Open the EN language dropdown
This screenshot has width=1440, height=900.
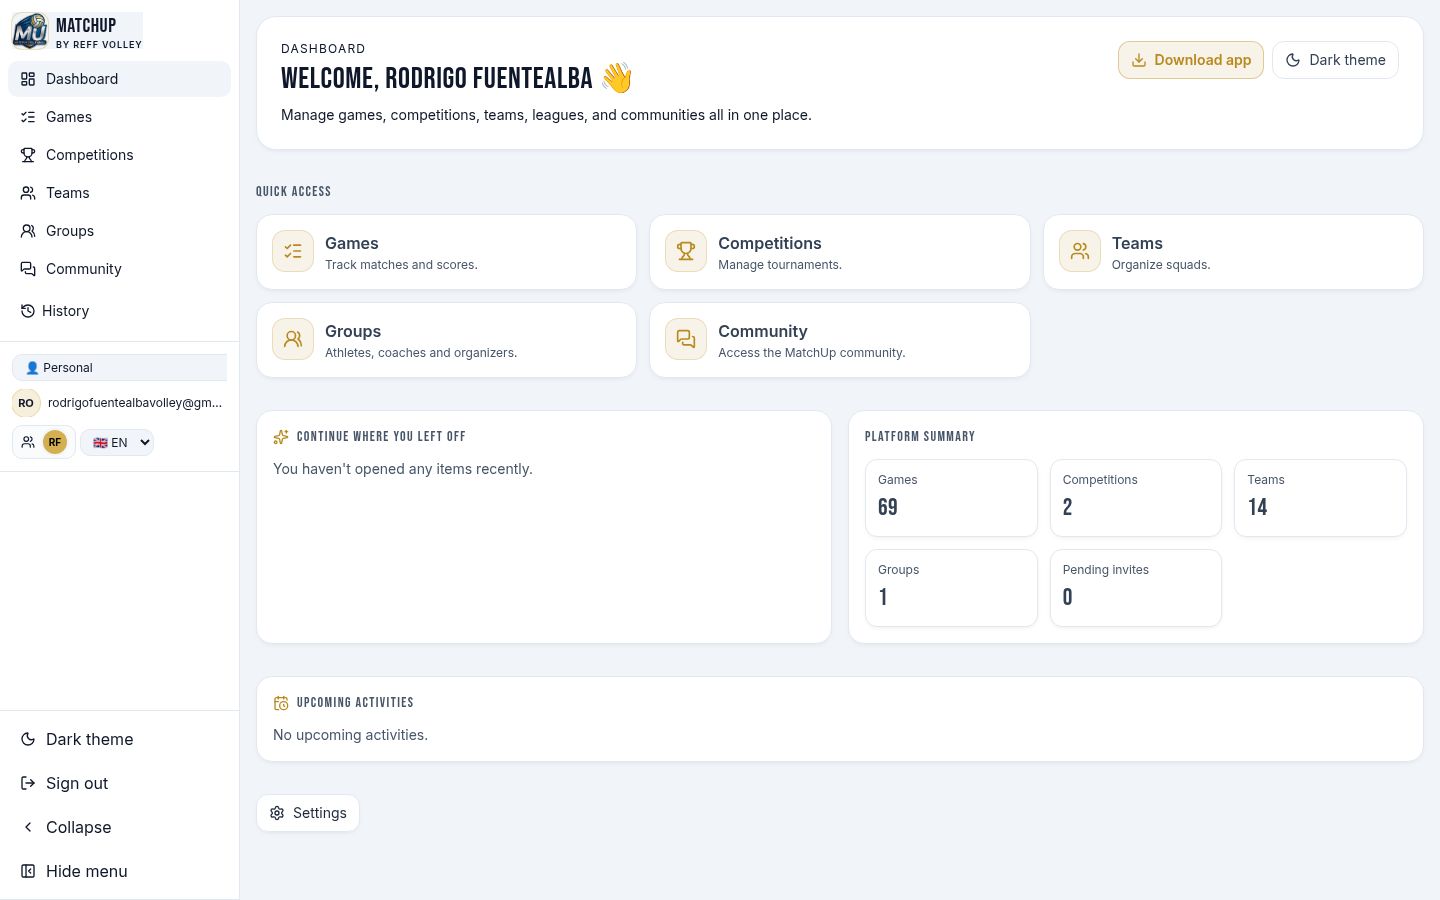click(x=117, y=442)
